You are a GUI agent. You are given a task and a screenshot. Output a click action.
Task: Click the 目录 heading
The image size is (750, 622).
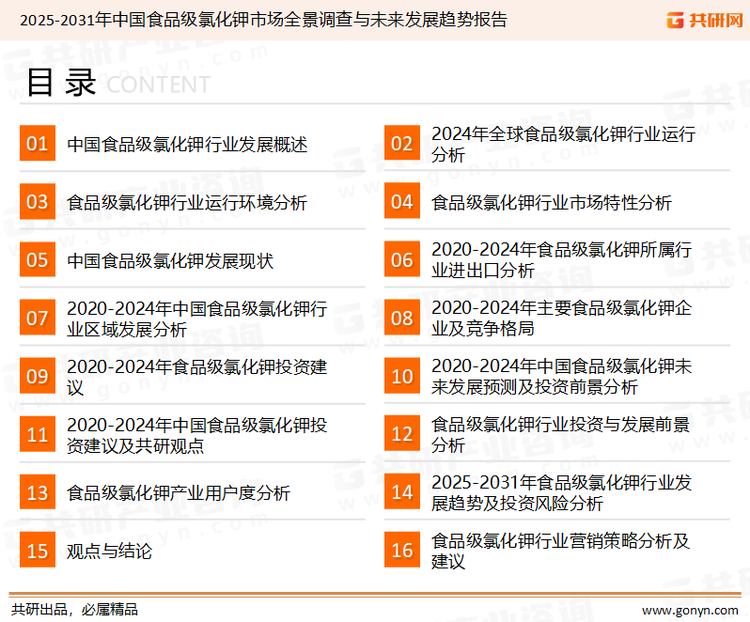(61, 83)
